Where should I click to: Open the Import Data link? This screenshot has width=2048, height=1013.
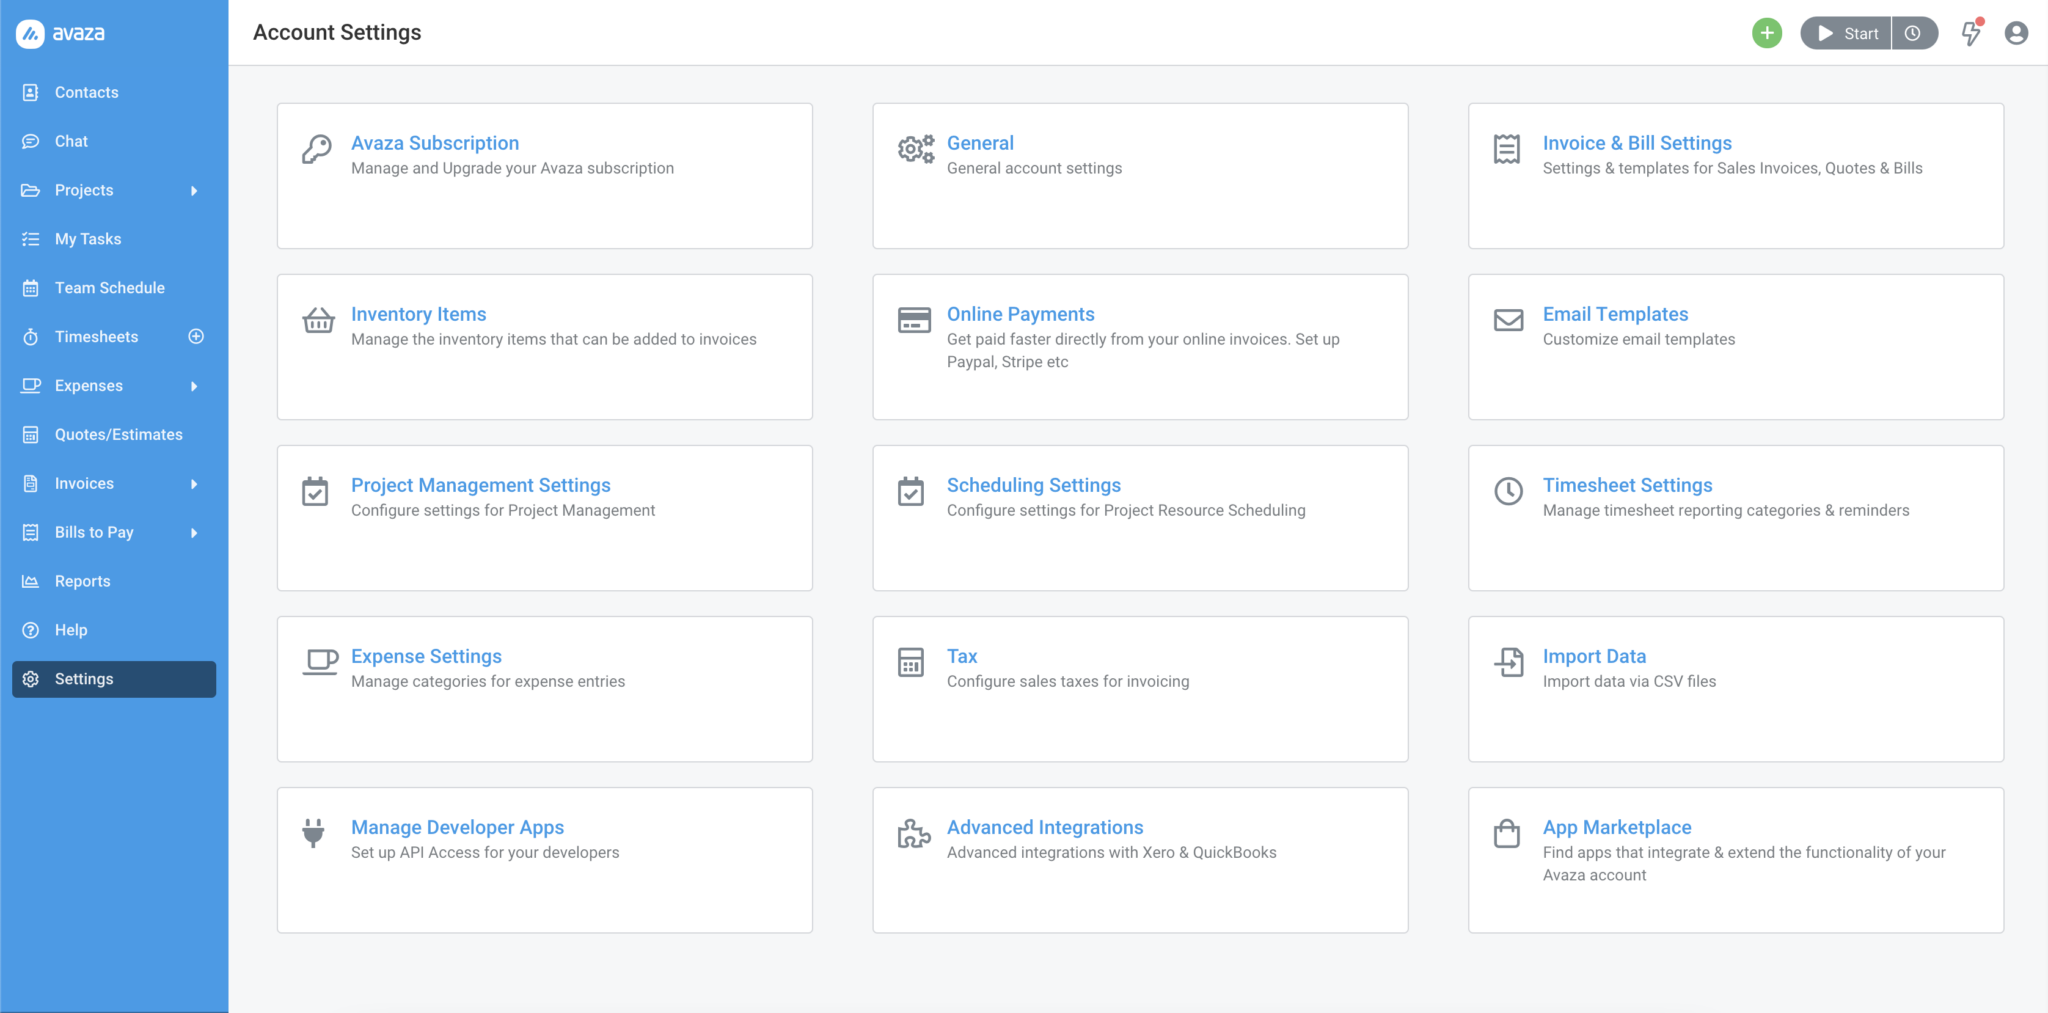(x=1594, y=656)
